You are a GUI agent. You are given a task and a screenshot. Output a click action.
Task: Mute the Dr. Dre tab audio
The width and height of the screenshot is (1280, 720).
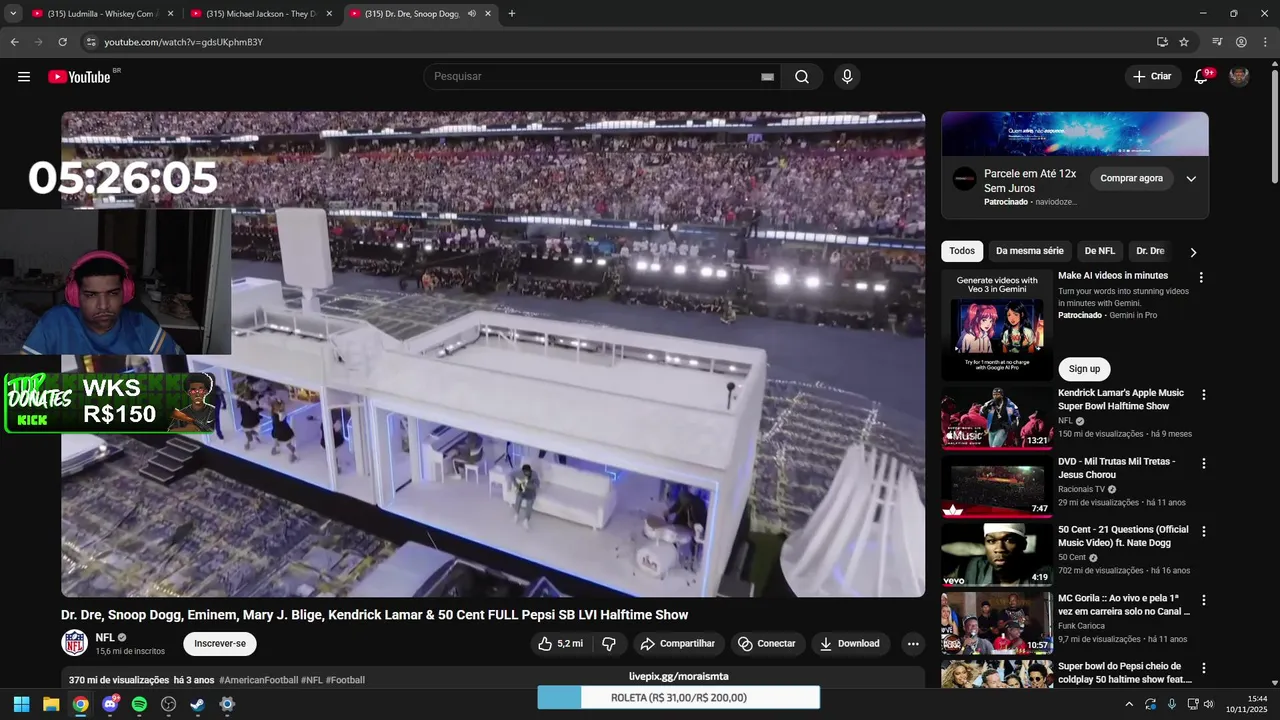[471, 14]
